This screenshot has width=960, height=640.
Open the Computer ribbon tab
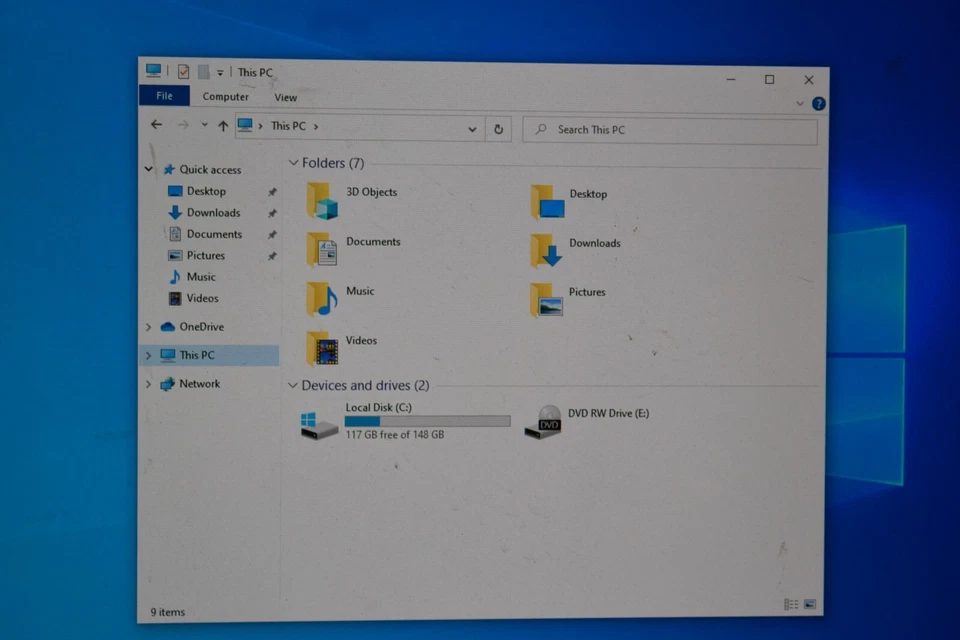point(225,96)
